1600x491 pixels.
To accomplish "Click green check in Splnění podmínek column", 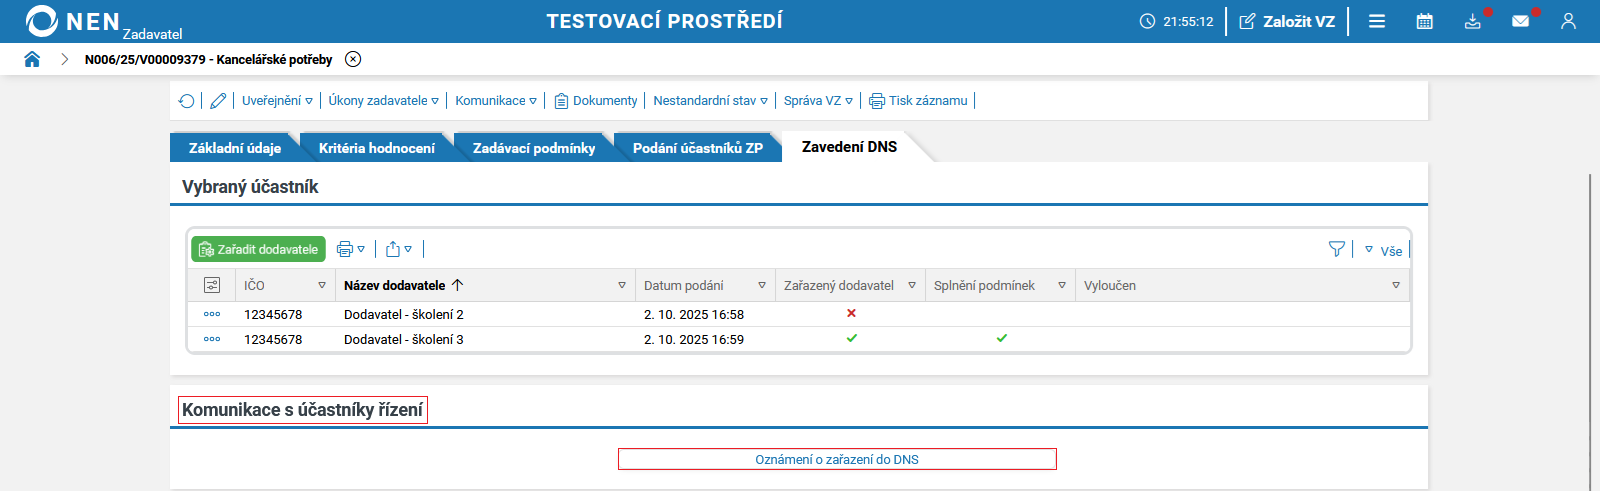I will [x=1001, y=338].
